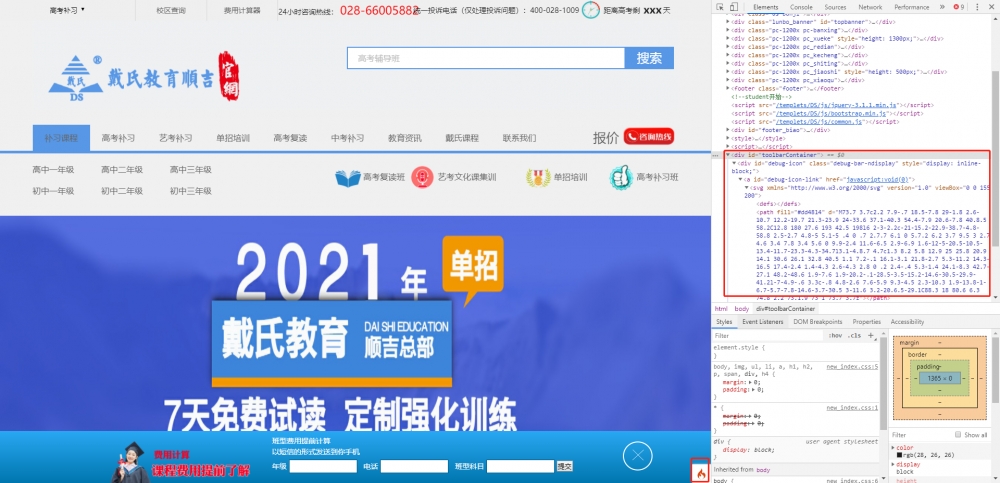Screen dimensions: 1000x483
Task: Open the 联系我们 navigation menu item
Action: (x=519, y=138)
